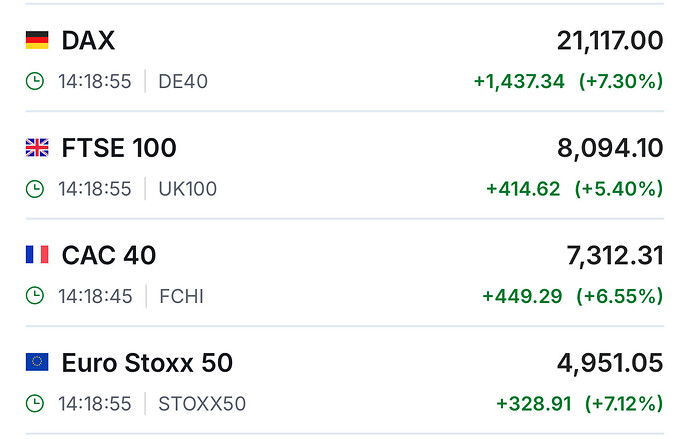
Task: Click the DAX price 21,117.00
Action: coord(609,41)
